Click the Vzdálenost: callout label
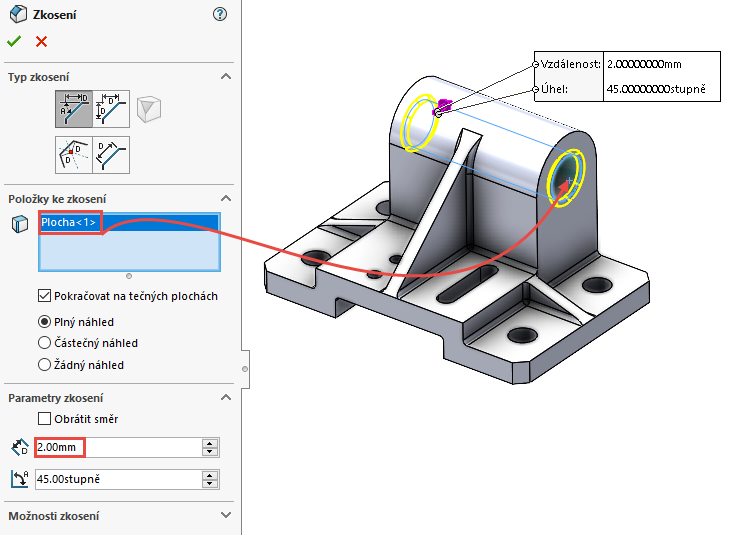 pos(570,64)
